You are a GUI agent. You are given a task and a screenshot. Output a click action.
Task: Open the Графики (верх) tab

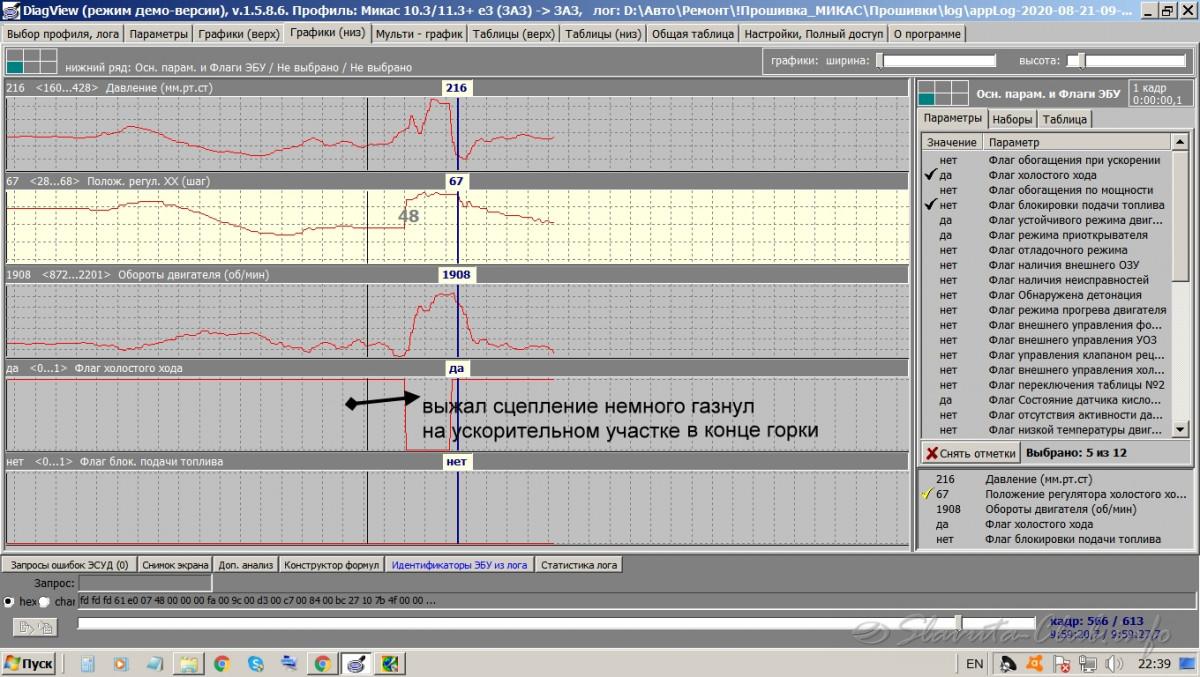point(239,33)
